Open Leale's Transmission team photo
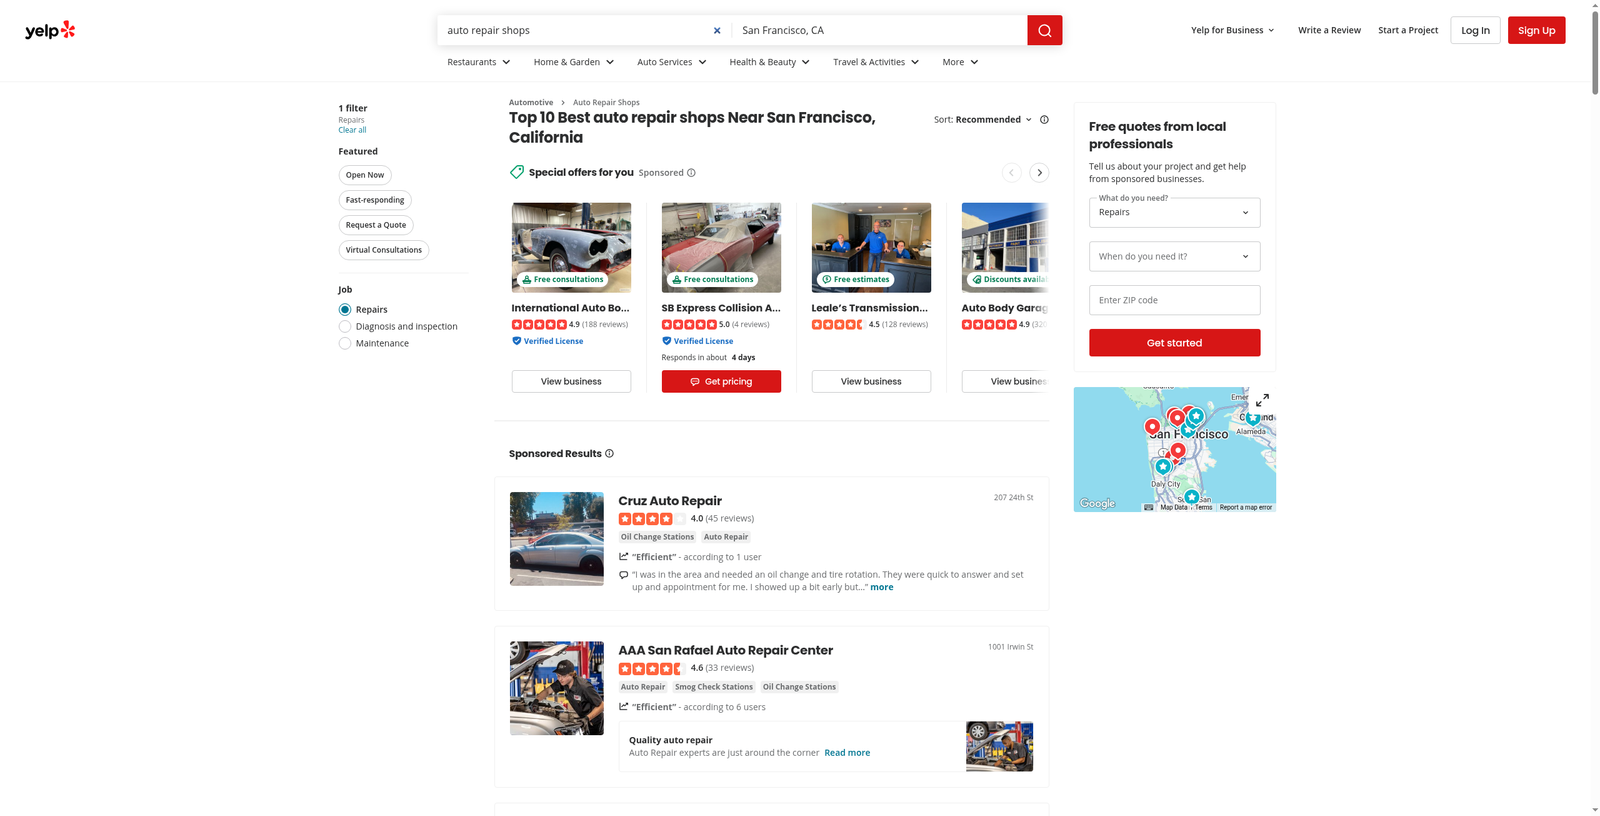 (871, 247)
